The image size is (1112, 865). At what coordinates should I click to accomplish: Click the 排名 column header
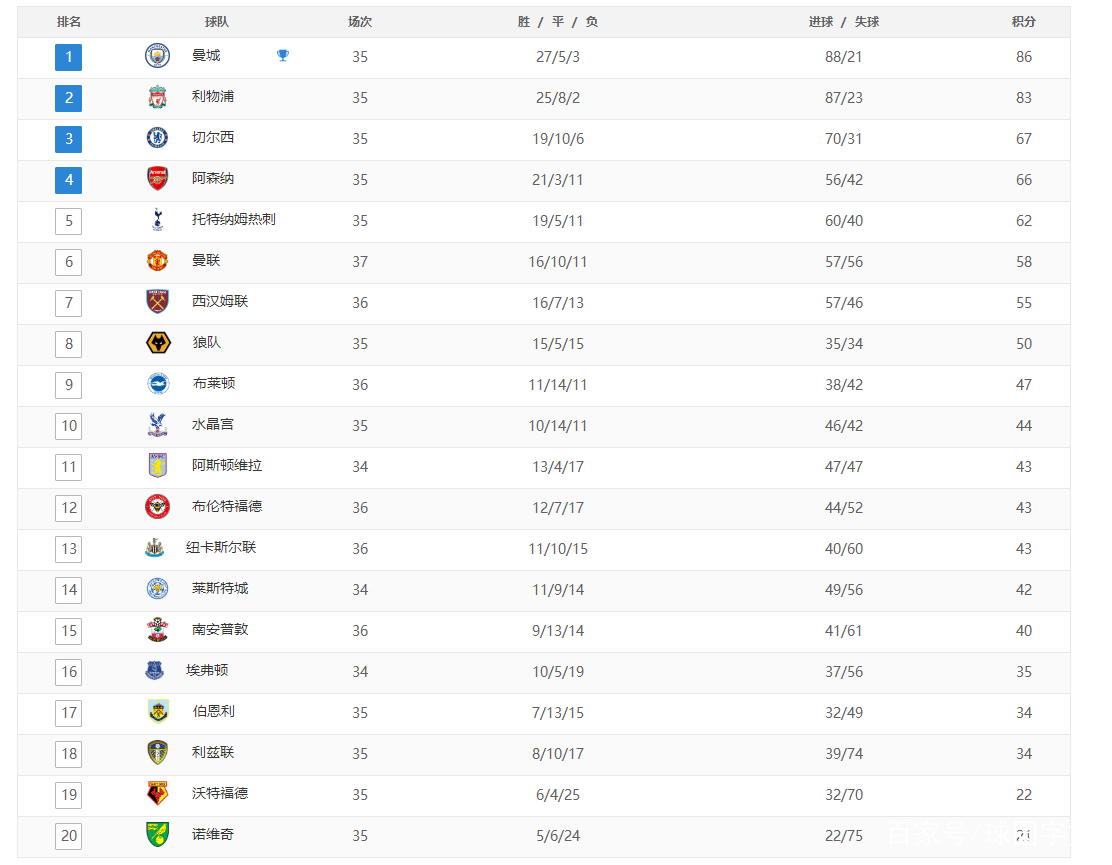point(69,22)
